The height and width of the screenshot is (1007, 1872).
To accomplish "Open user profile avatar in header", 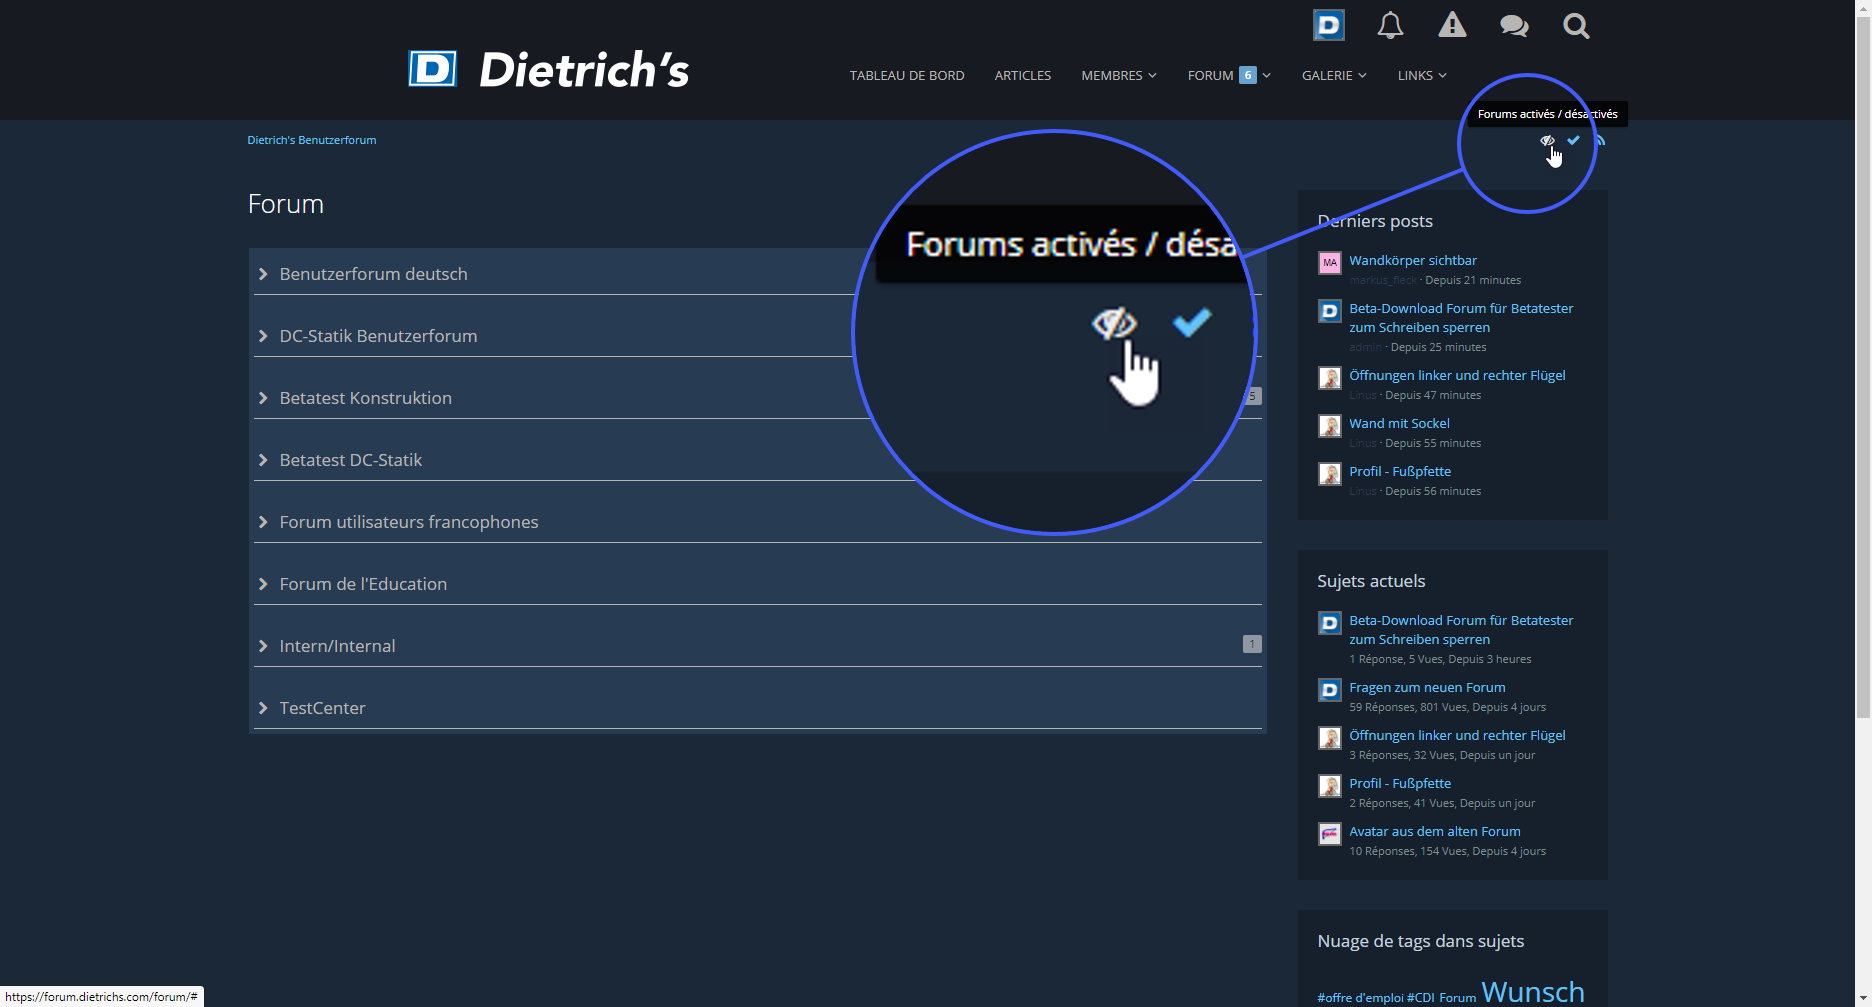I will pyautogui.click(x=1329, y=26).
